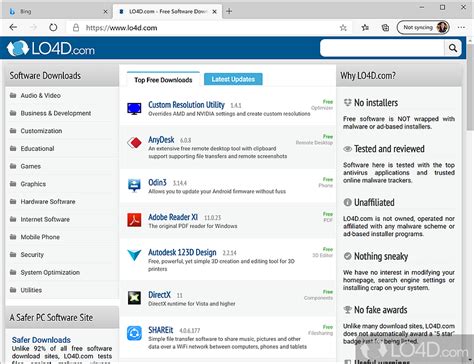Switch to the Latest Updates tab
Viewport: 474px width, 364px height.
pyautogui.click(x=233, y=79)
